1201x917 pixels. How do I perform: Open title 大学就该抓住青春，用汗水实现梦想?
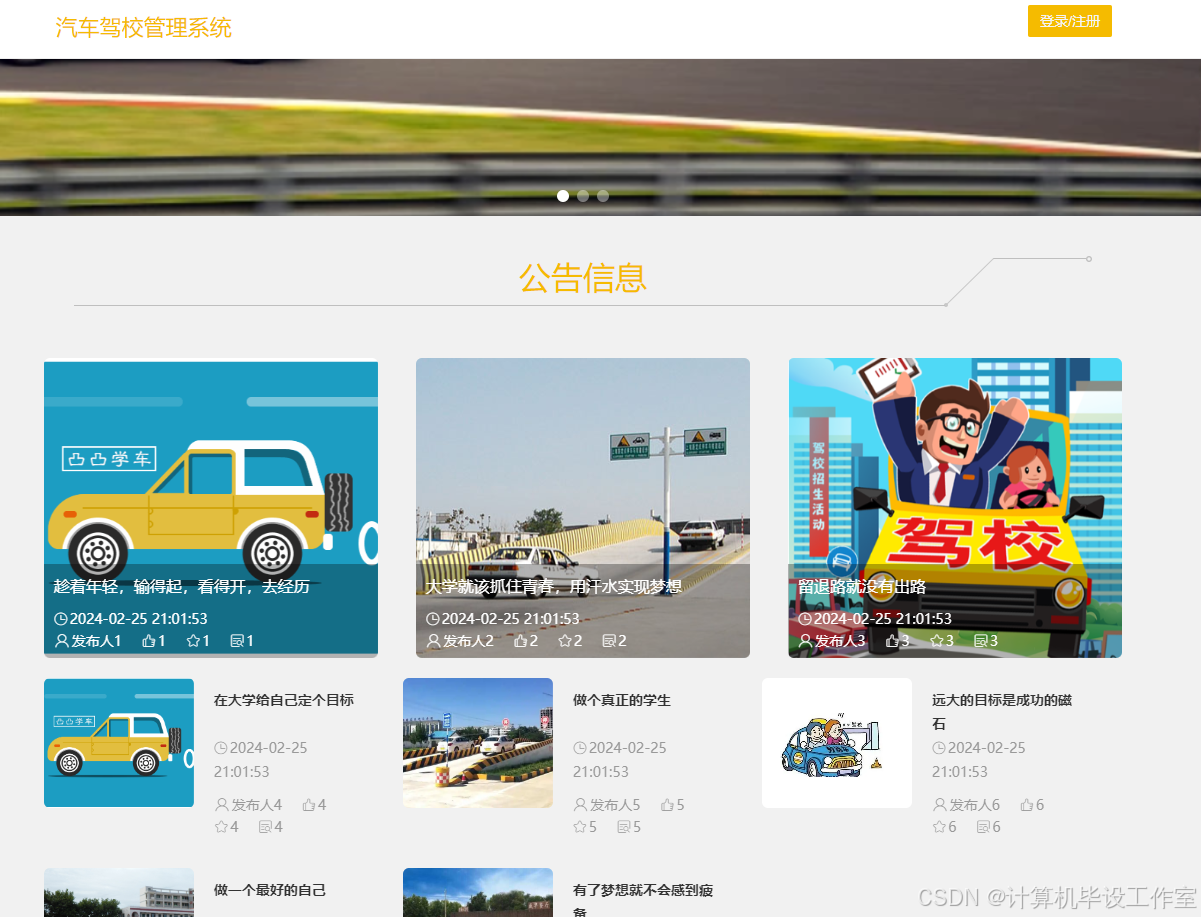pyautogui.click(x=554, y=587)
